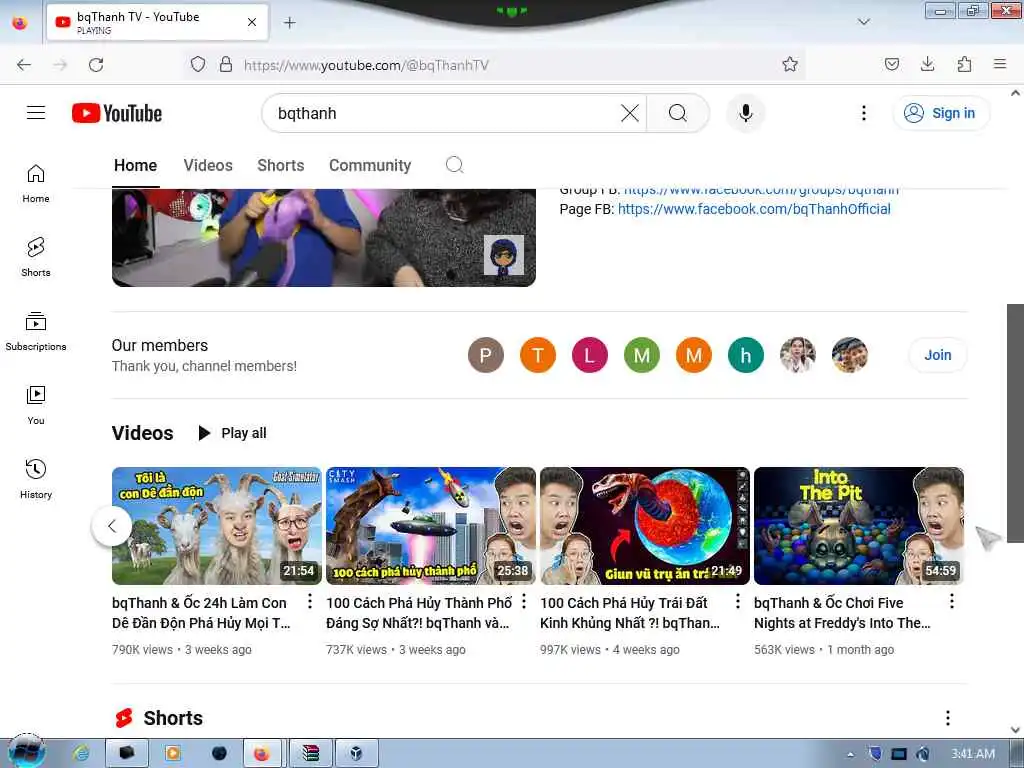Viewport: 1024px width, 768px height.
Task: Open the Shorts section three-dot menu
Action: pos(948,718)
